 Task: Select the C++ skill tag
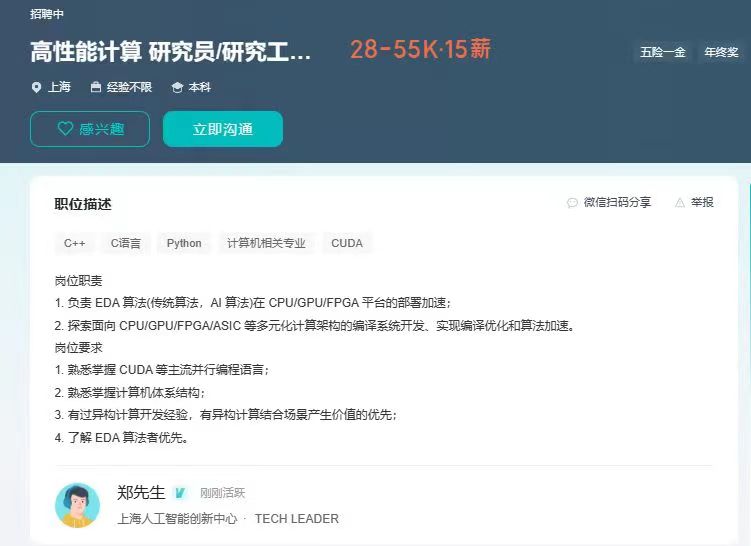pos(74,243)
